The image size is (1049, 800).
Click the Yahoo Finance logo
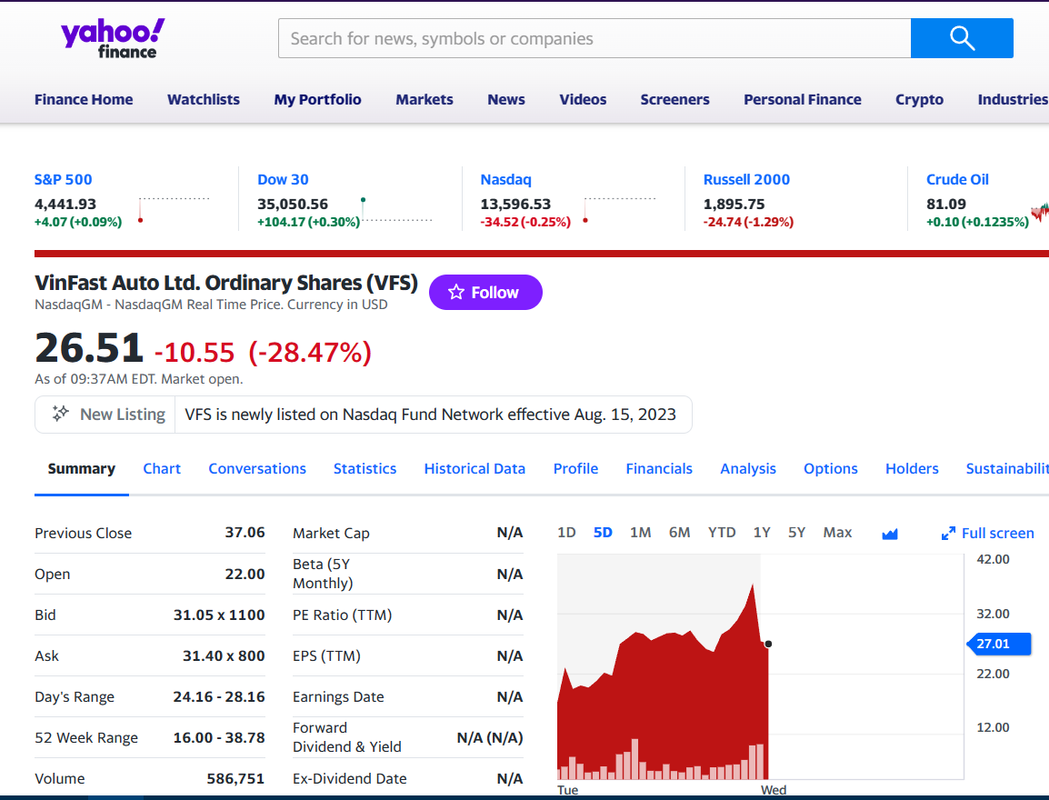112,39
